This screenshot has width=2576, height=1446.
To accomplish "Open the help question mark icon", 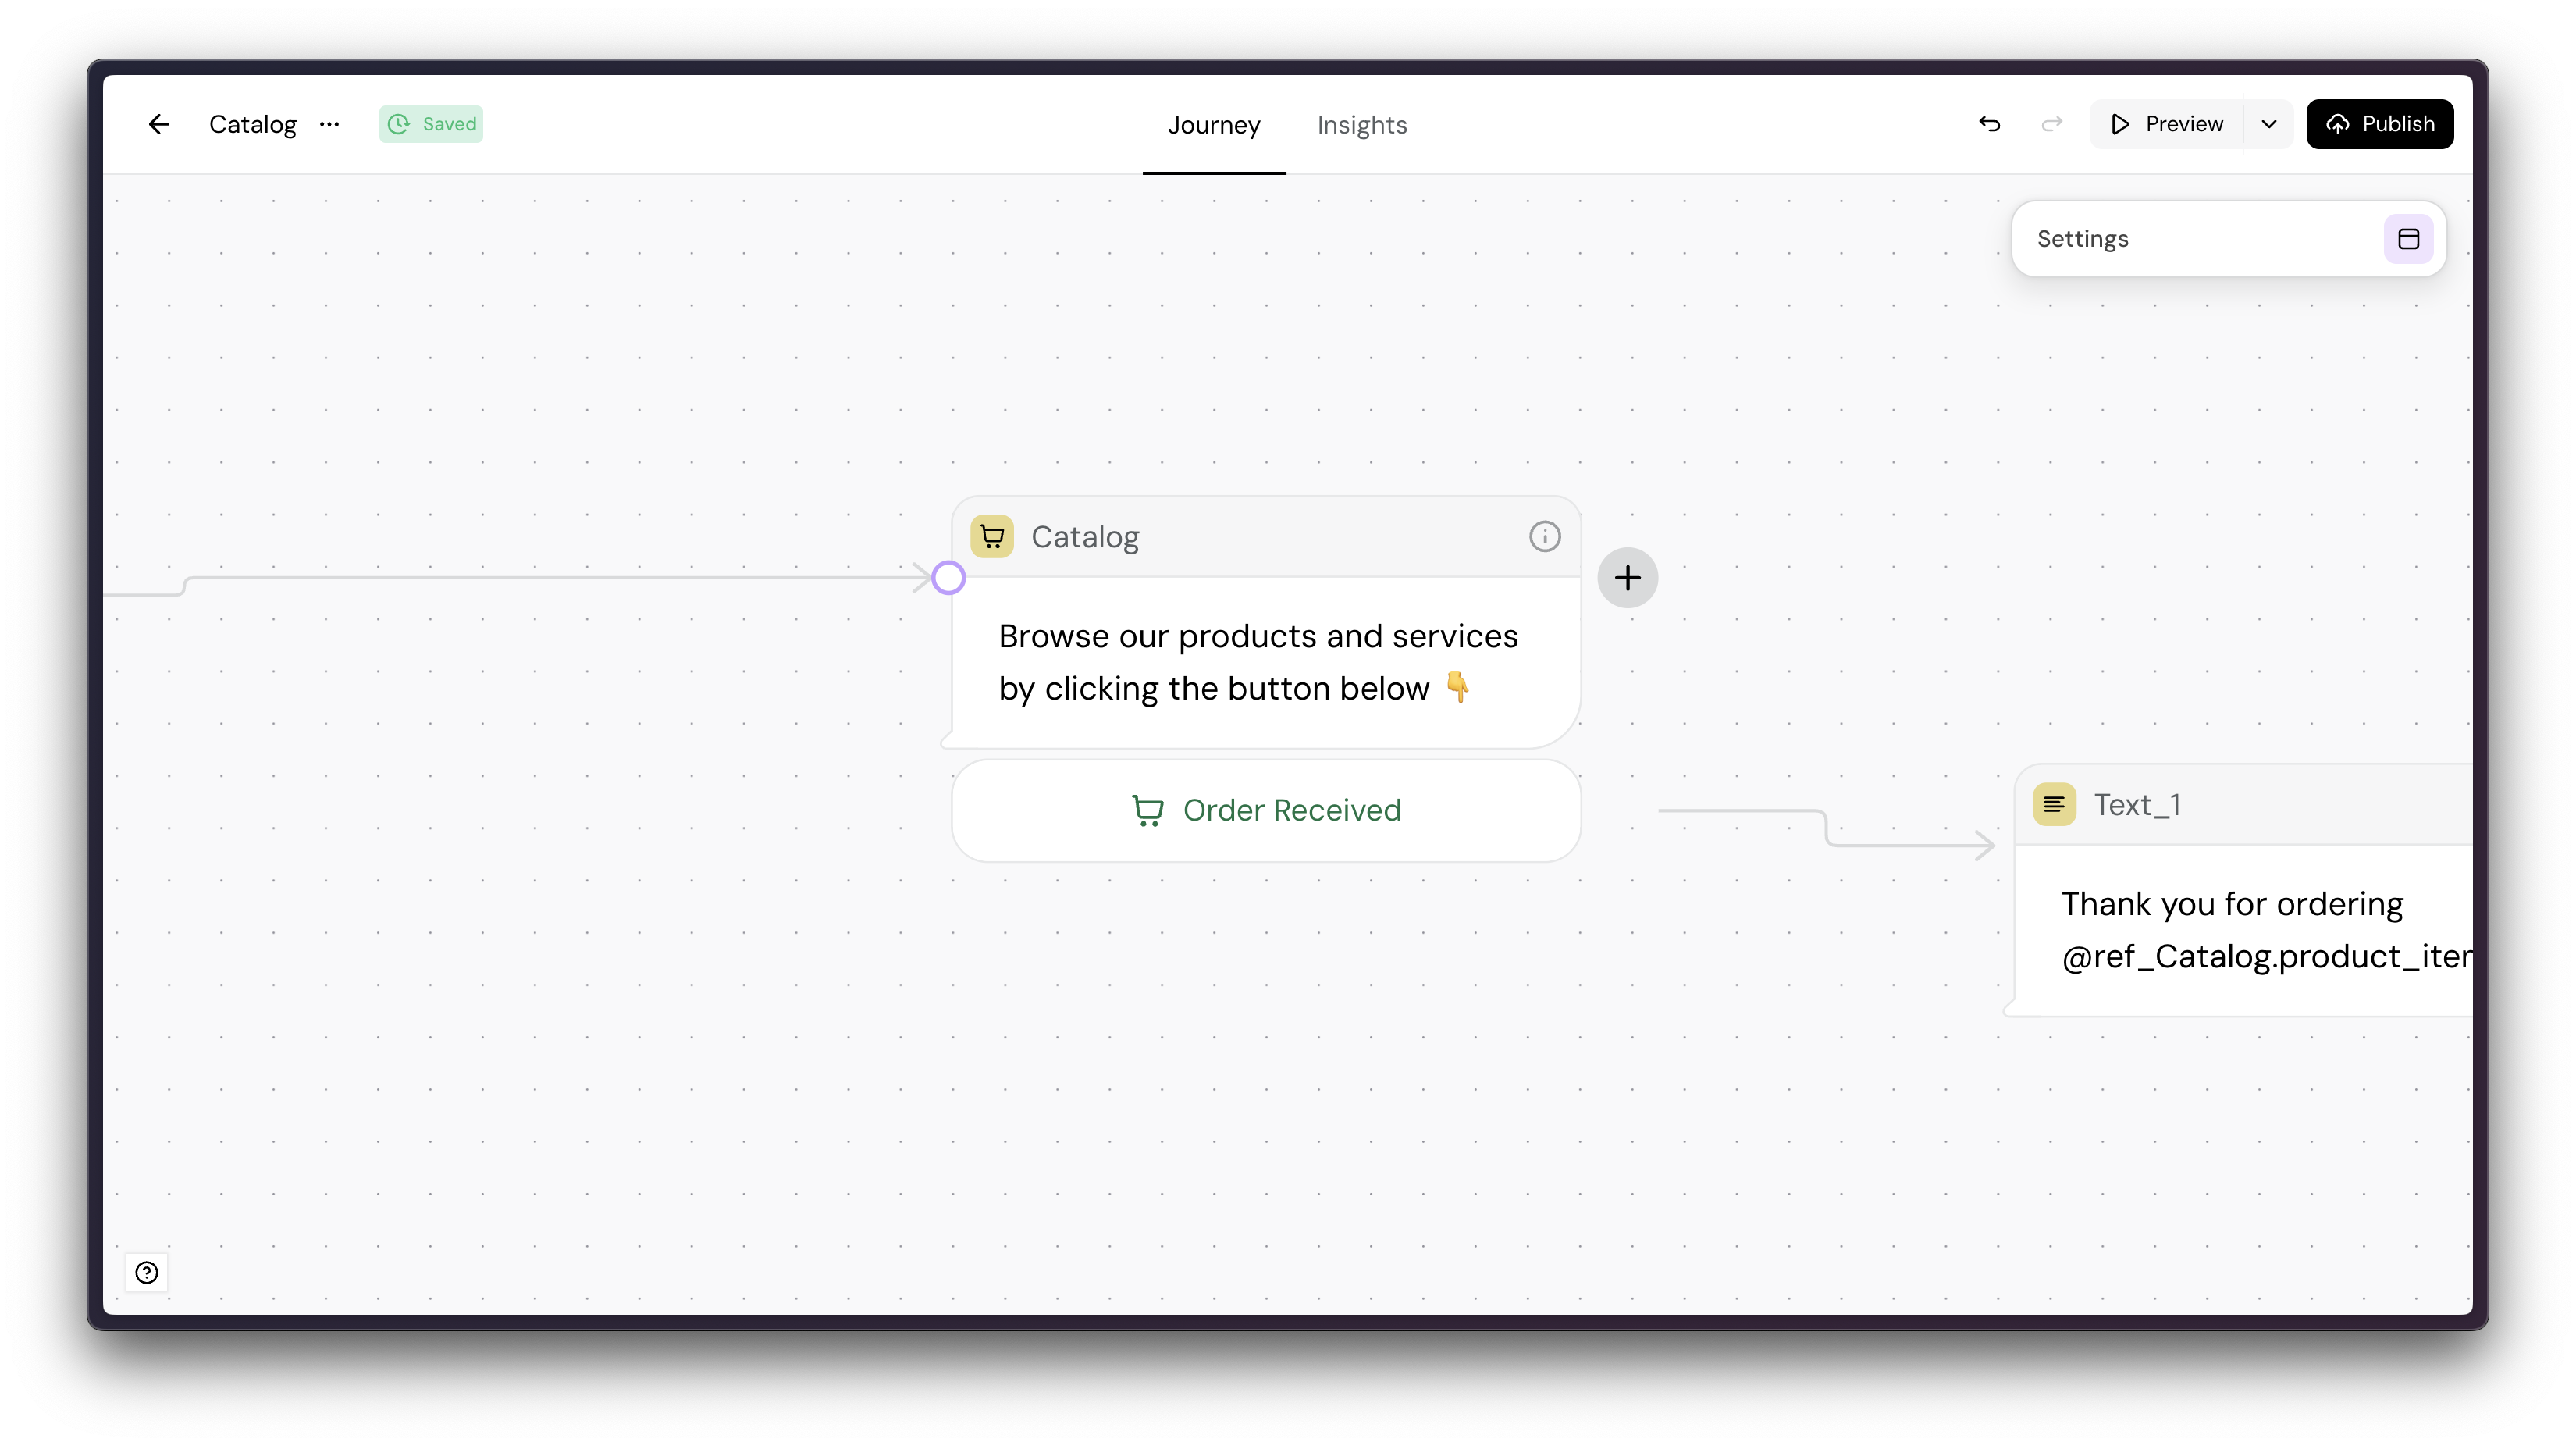I will [147, 1272].
